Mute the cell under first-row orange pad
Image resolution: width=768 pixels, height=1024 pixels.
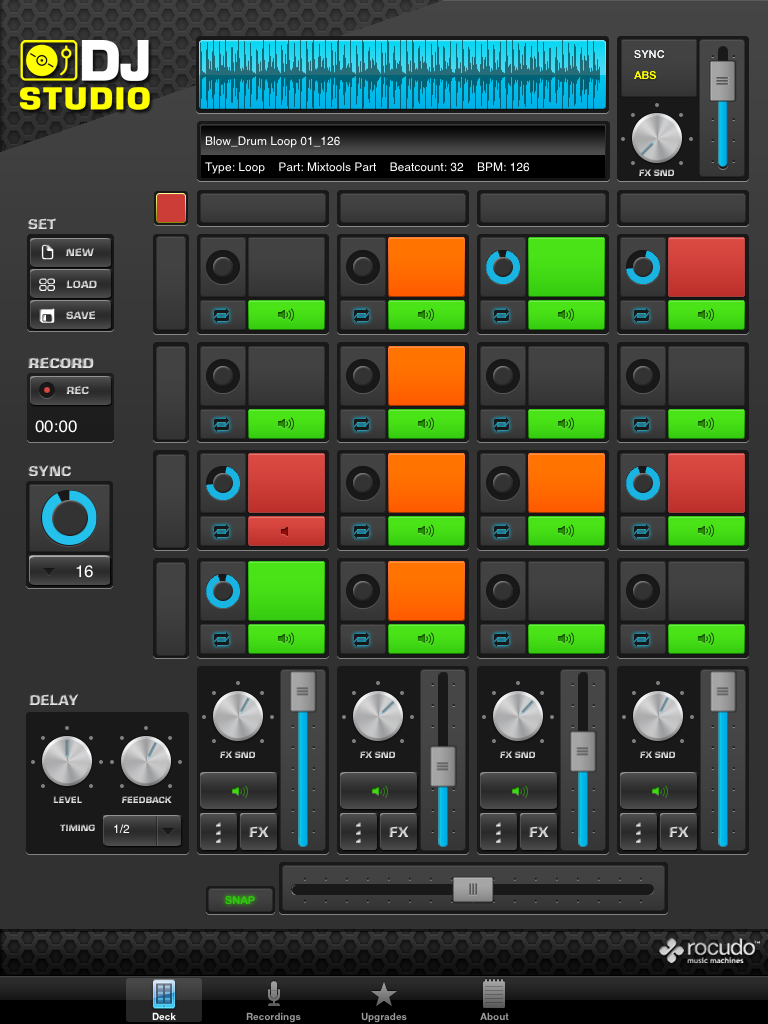click(426, 315)
